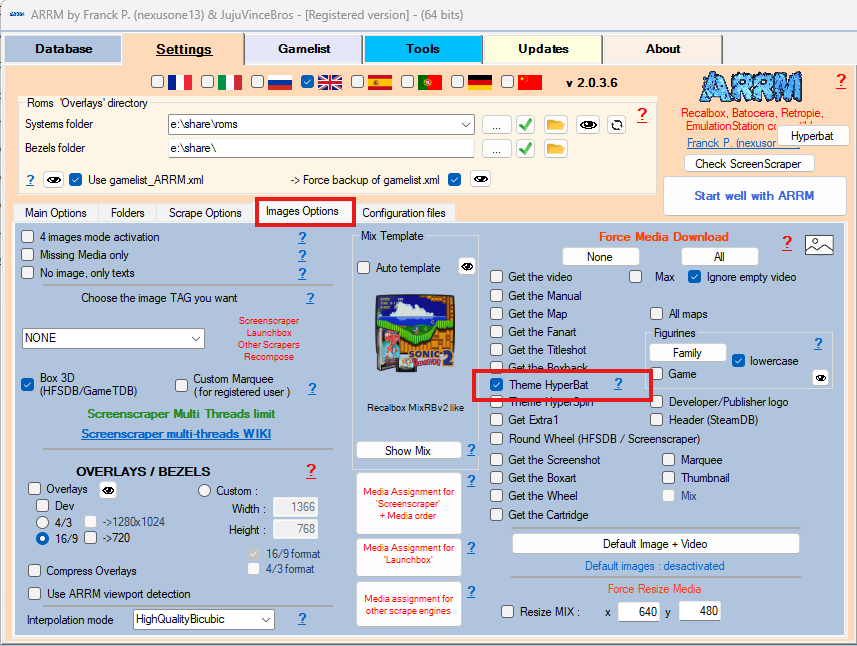
Task: Click red question mark beside OVERLAYS / BEZELS
Action: (x=310, y=470)
